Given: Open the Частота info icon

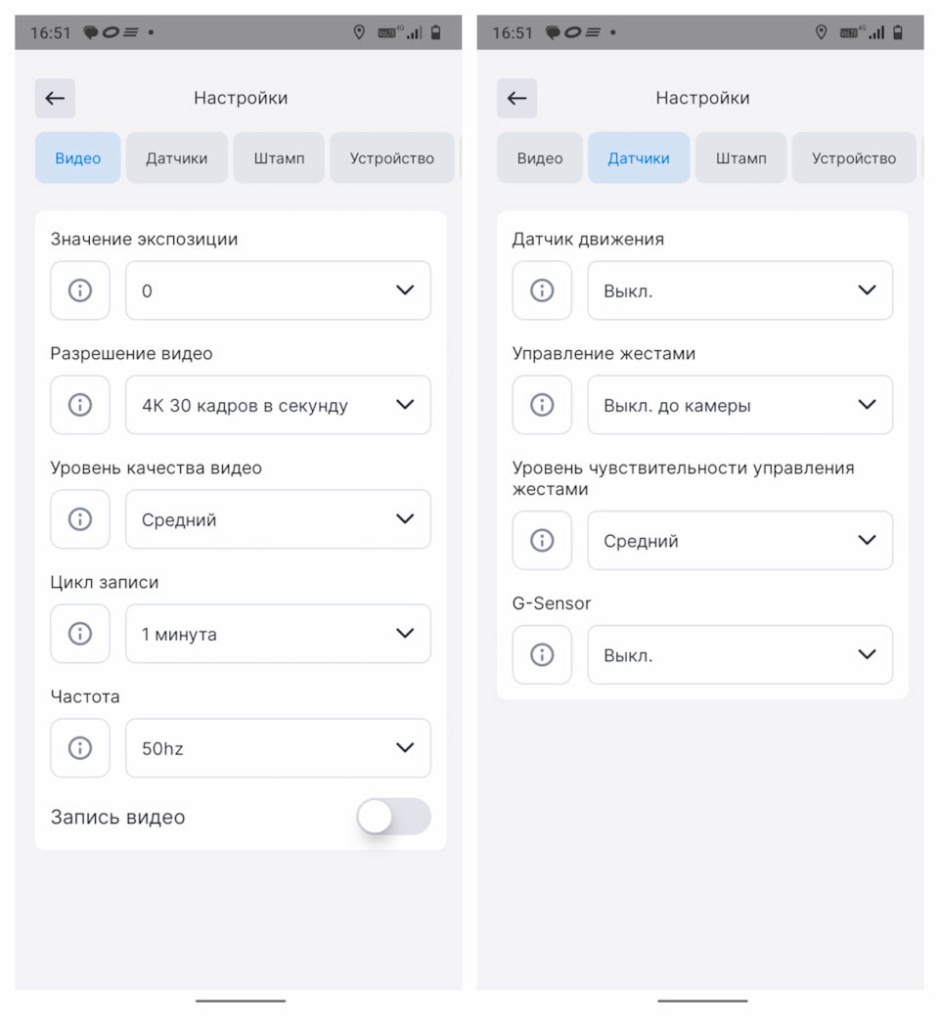Looking at the screenshot, I should click(80, 748).
